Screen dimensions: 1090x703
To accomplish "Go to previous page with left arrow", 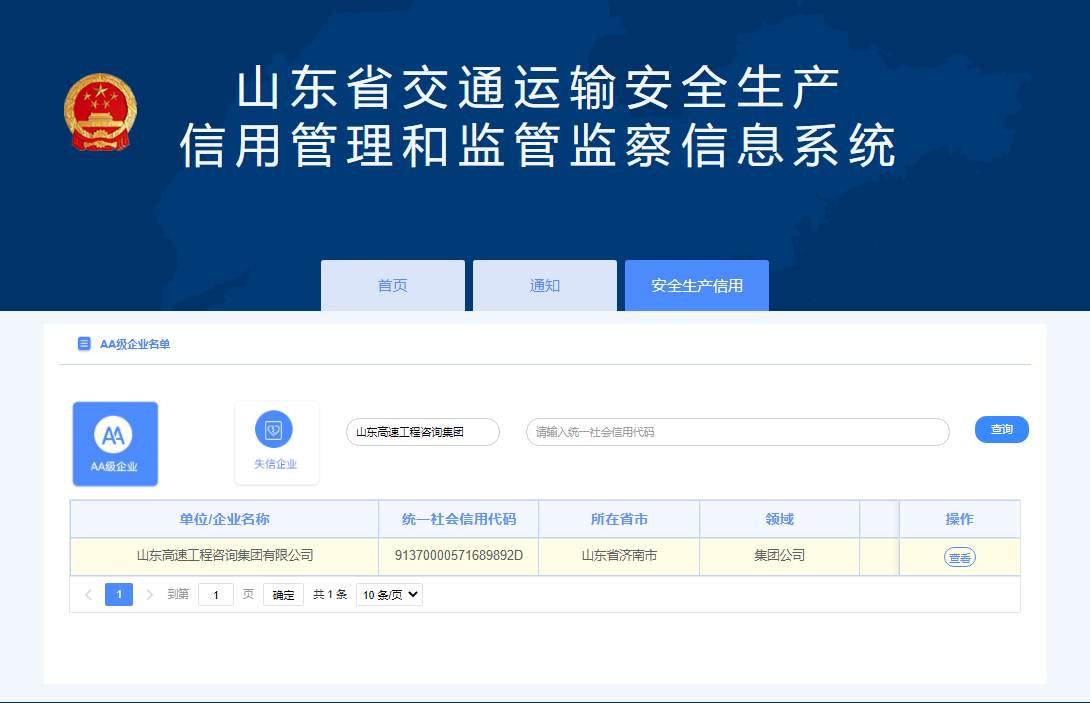I will 88,595.
